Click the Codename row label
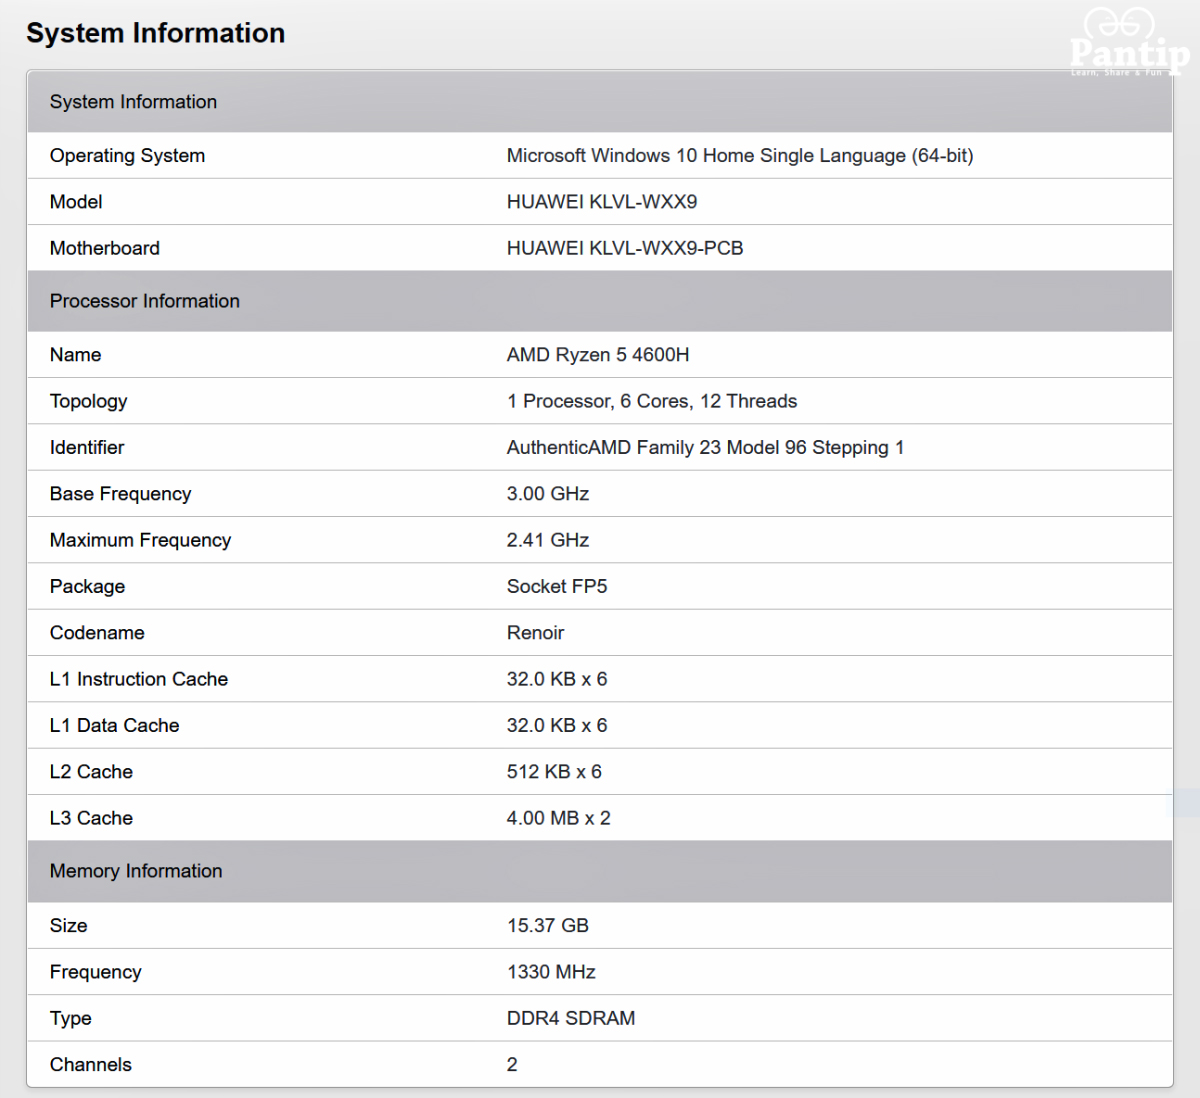This screenshot has height=1098, width=1200. [97, 633]
